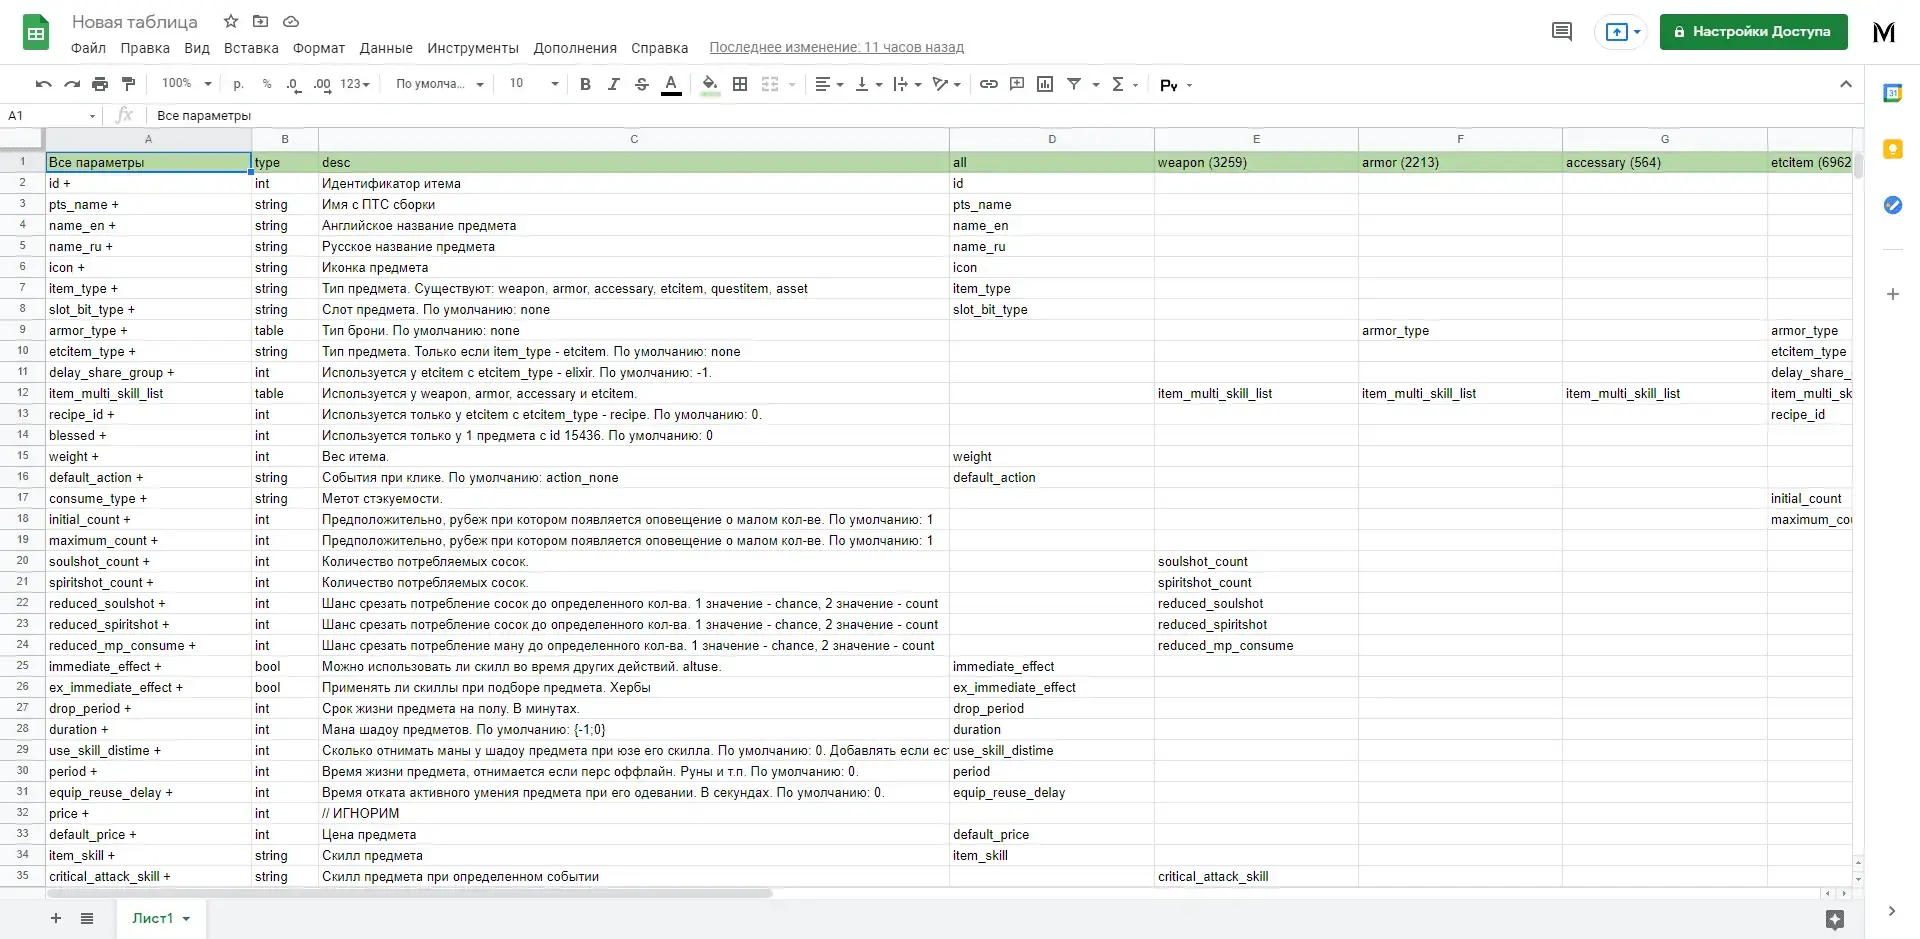The height and width of the screenshot is (939, 1920).
Task: Open the Правка menu
Action: 145,48
